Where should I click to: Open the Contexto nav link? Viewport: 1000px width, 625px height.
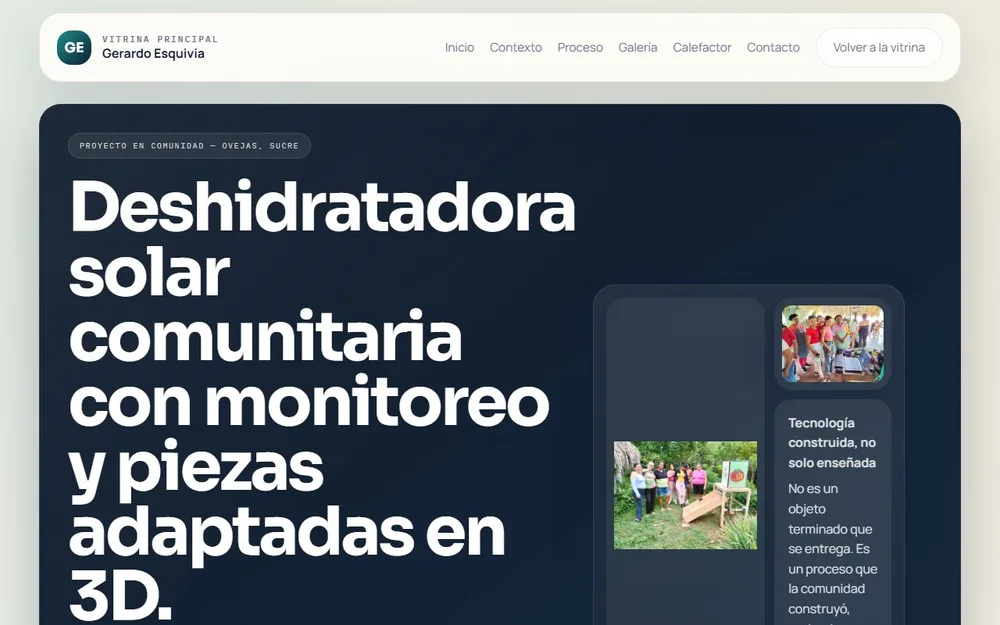(x=515, y=47)
